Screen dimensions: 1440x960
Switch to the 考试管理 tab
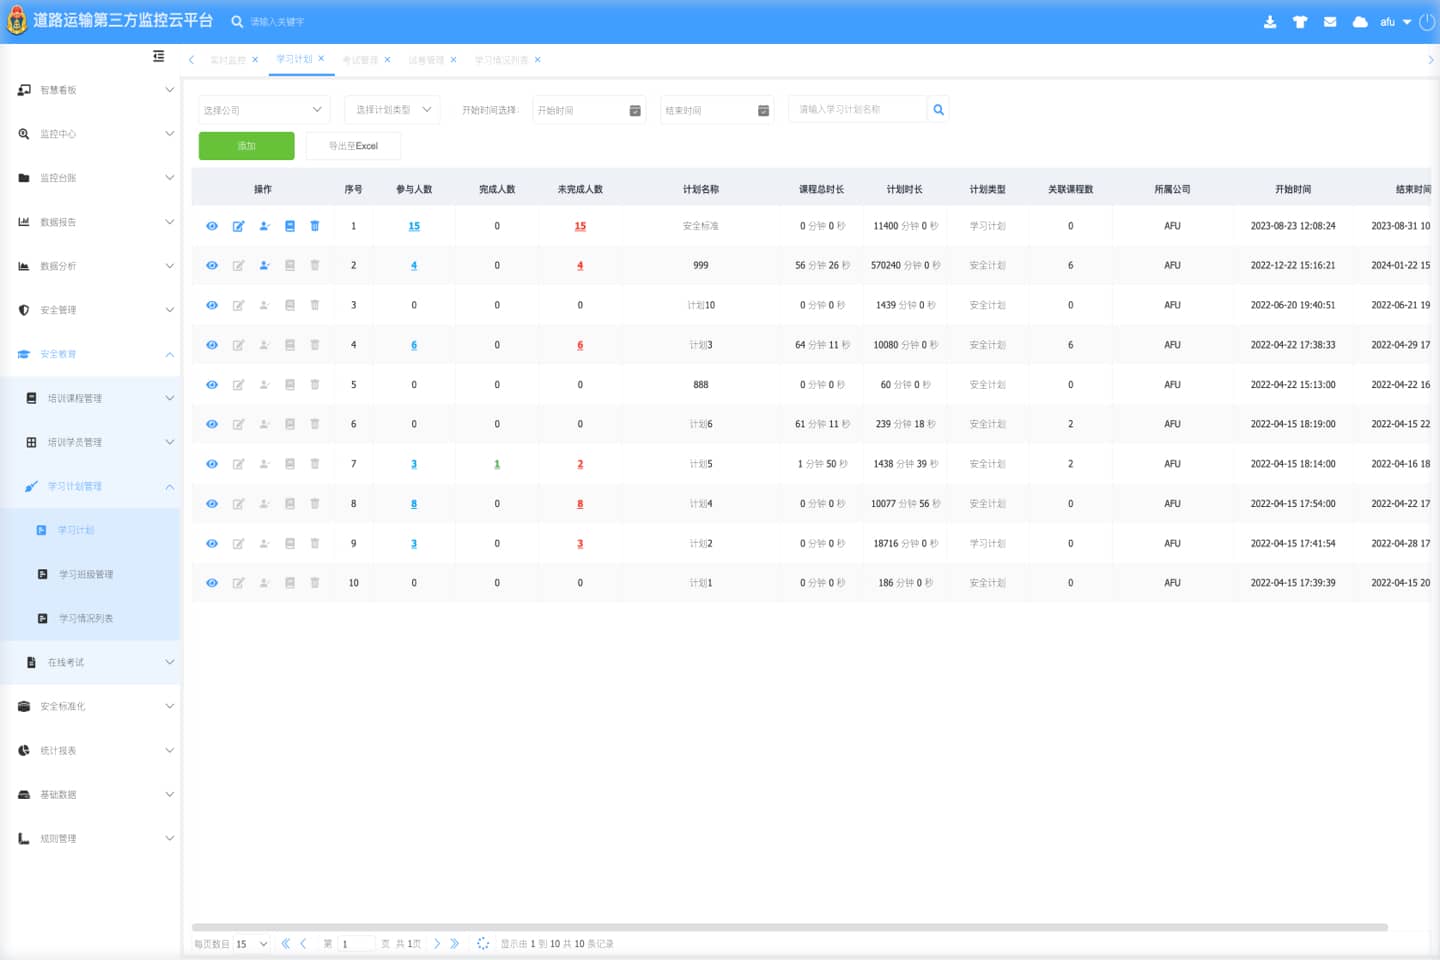pyautogui.click(x=360, y=60)
